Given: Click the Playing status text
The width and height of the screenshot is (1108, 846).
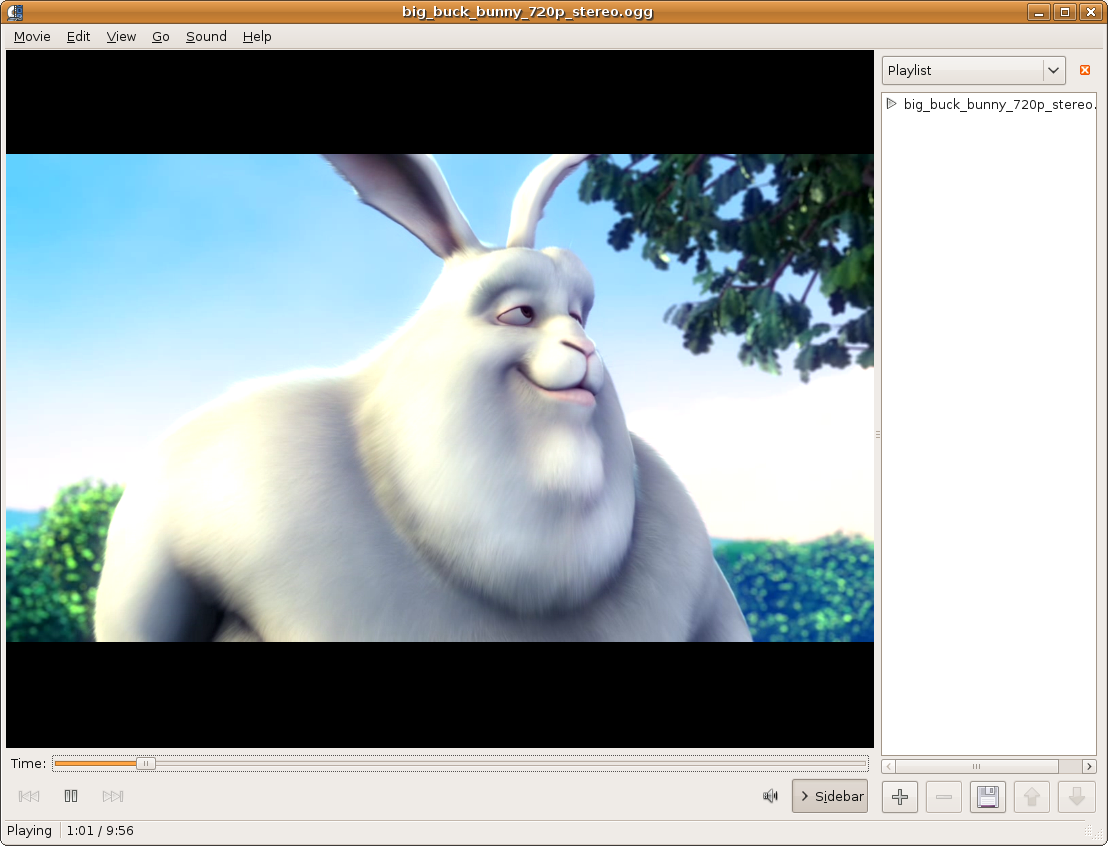Looking at the screenshot, I should [29, 831].
